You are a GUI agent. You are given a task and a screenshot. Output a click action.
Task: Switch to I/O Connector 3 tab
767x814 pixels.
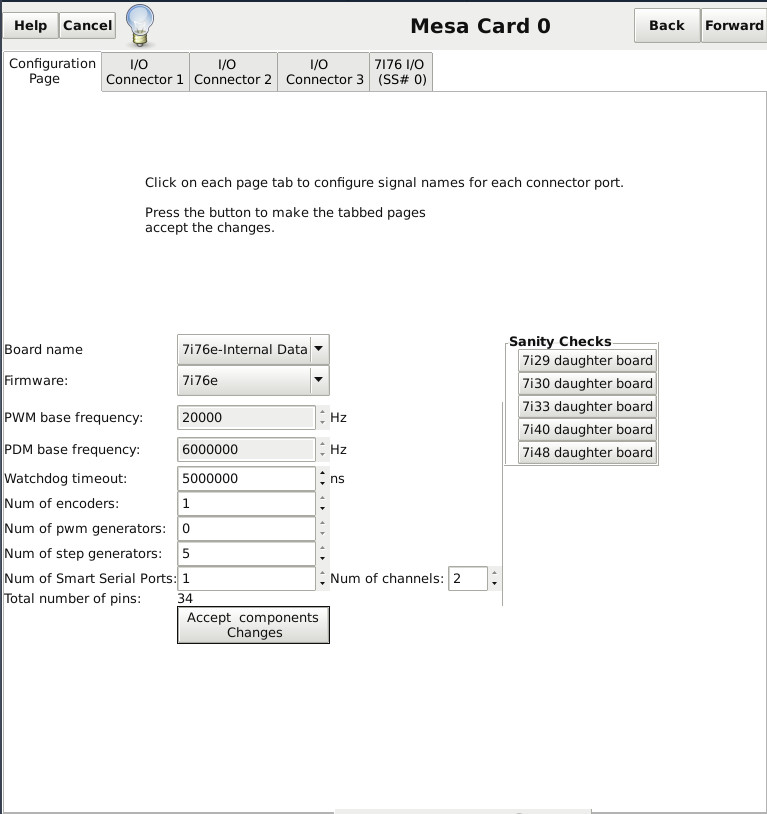pos(324,72)
